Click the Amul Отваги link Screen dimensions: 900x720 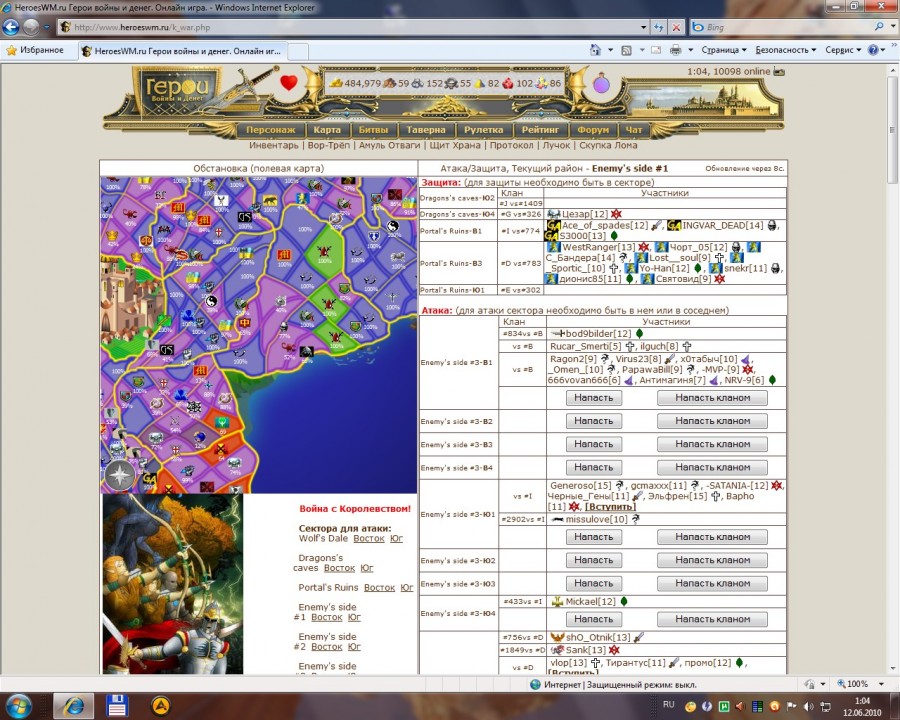click(390, 145)
